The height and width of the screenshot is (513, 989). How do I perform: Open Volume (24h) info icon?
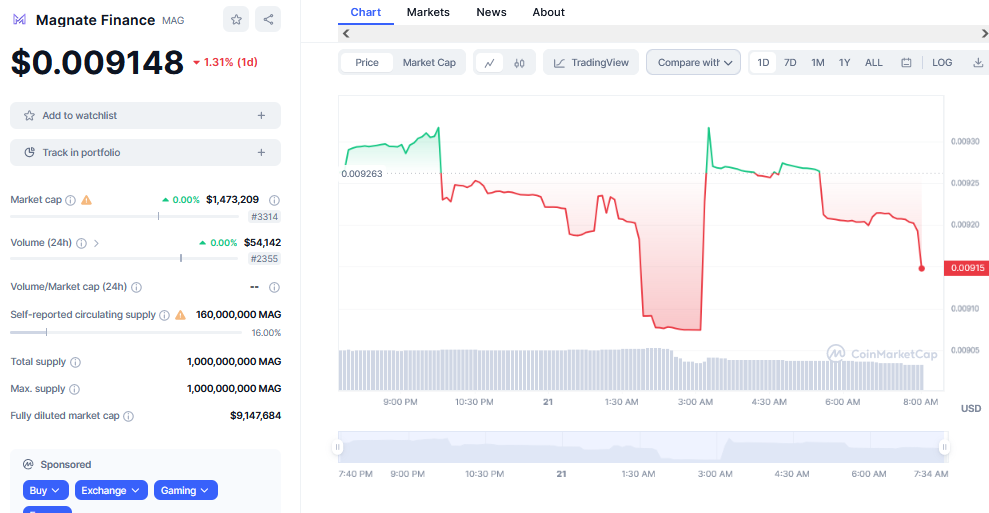pyautogui.click(x=81, y=243)
